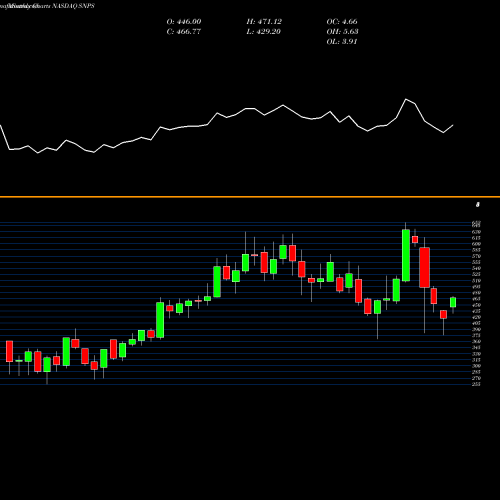500x500 pixels.
Task: Click the 270 price axis label
Action: click(476, 378)
